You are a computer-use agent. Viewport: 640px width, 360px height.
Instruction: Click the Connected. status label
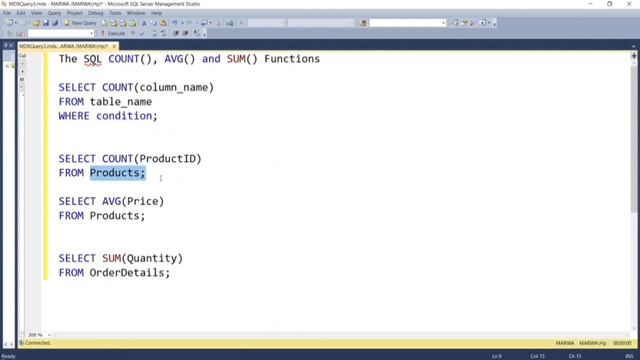(37, 343)
